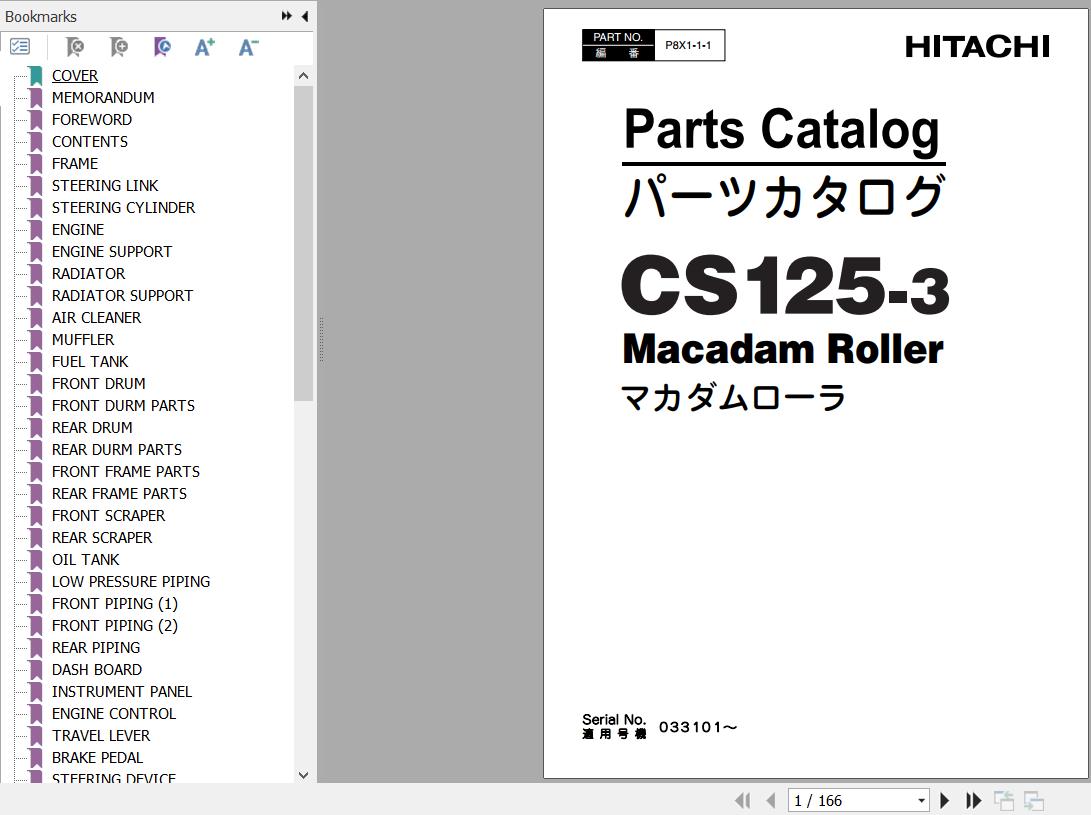Click the page number input field
This screenshot has height=815, width=1091.
pyautogui.click(x=850, y=801)
